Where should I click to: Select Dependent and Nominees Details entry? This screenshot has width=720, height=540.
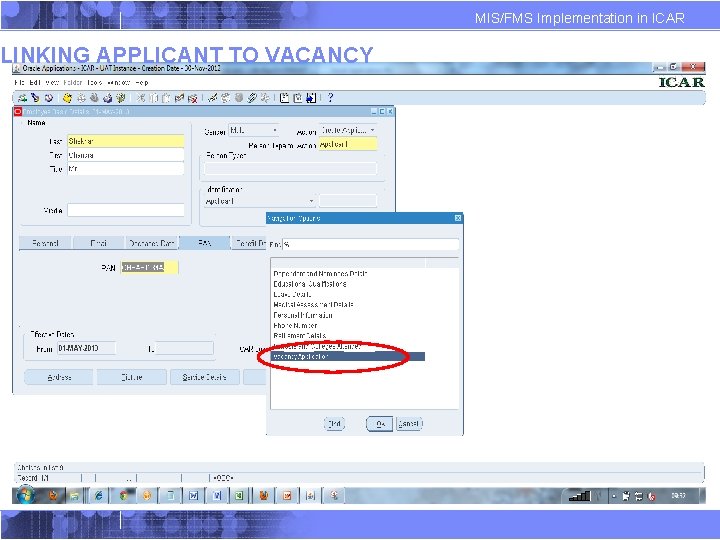320,273
